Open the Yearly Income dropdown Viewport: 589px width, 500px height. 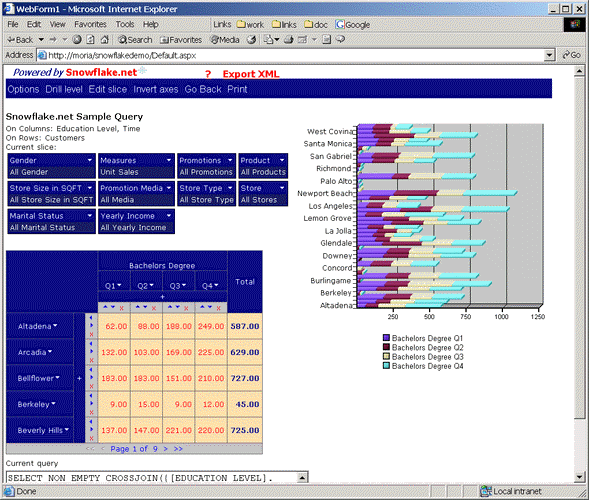pyautogui.click(x=169, y=216)
